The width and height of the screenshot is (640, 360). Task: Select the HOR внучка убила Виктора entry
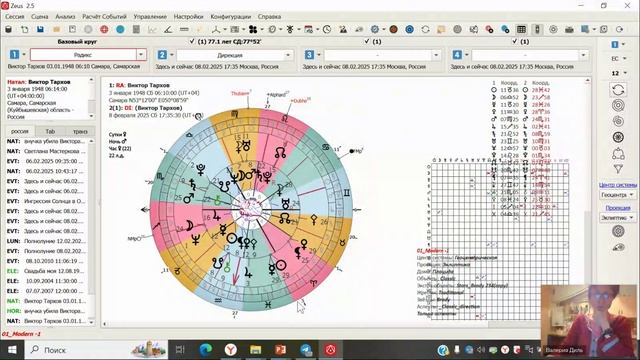47,311
